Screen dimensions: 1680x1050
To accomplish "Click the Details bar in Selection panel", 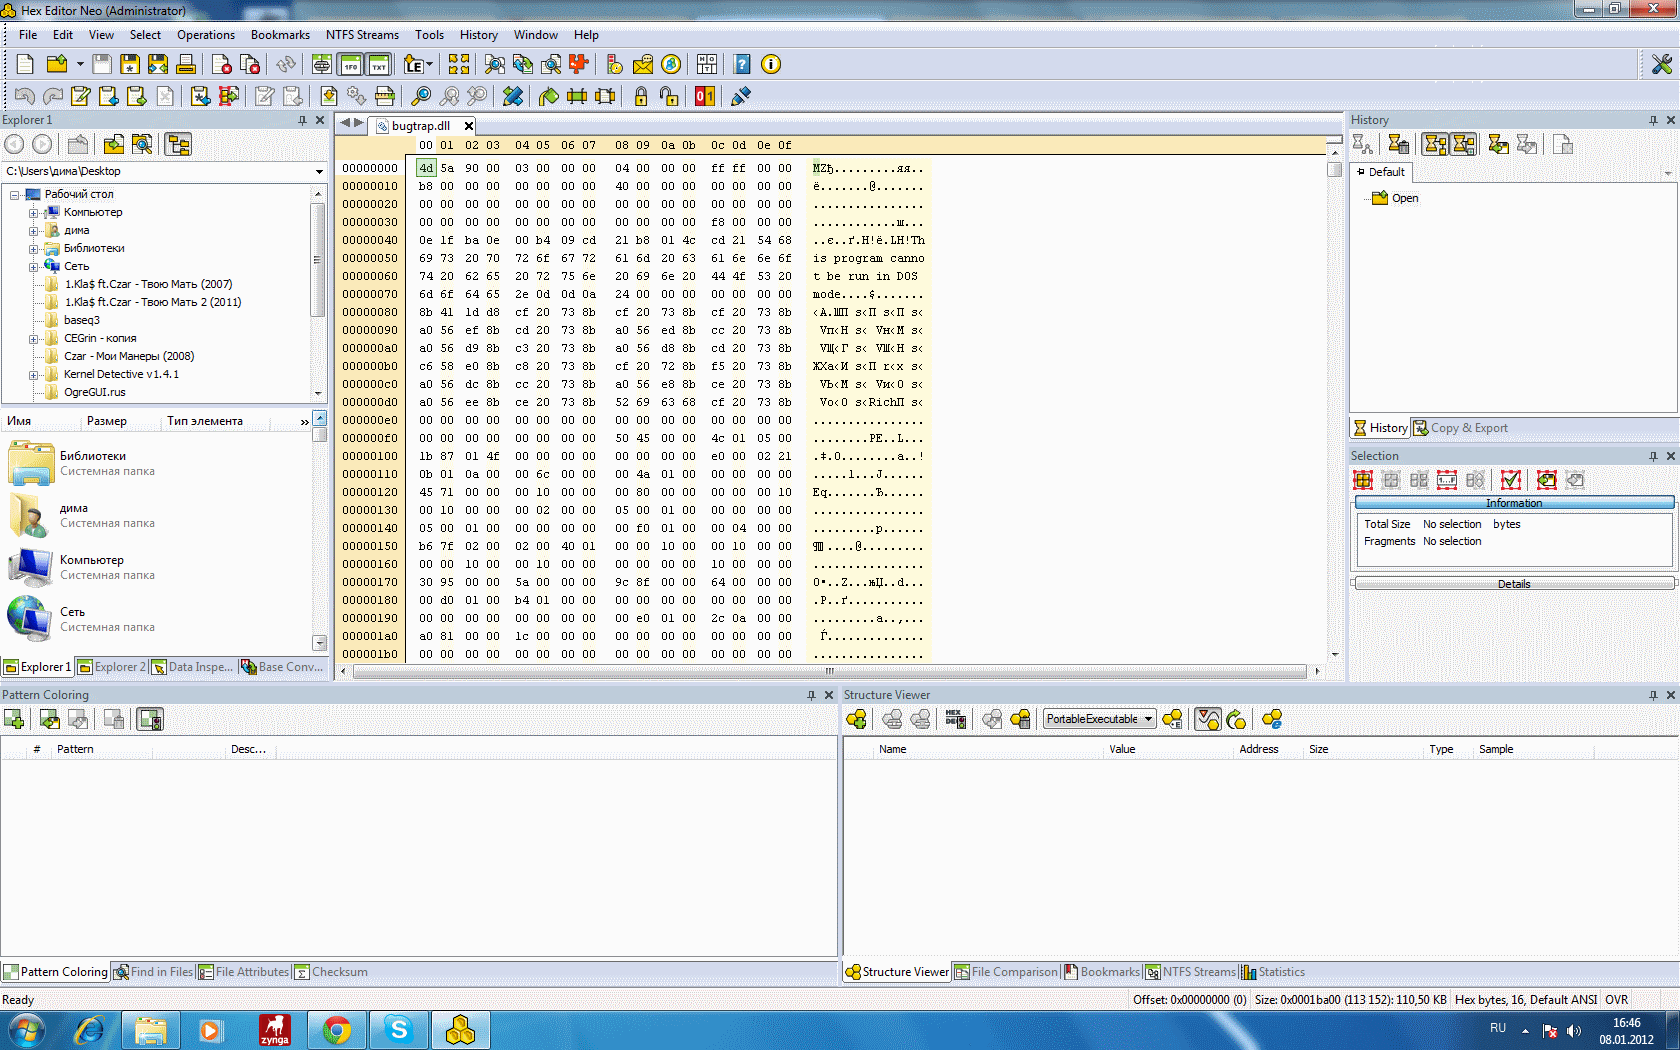I will (x=1514, y=584).
